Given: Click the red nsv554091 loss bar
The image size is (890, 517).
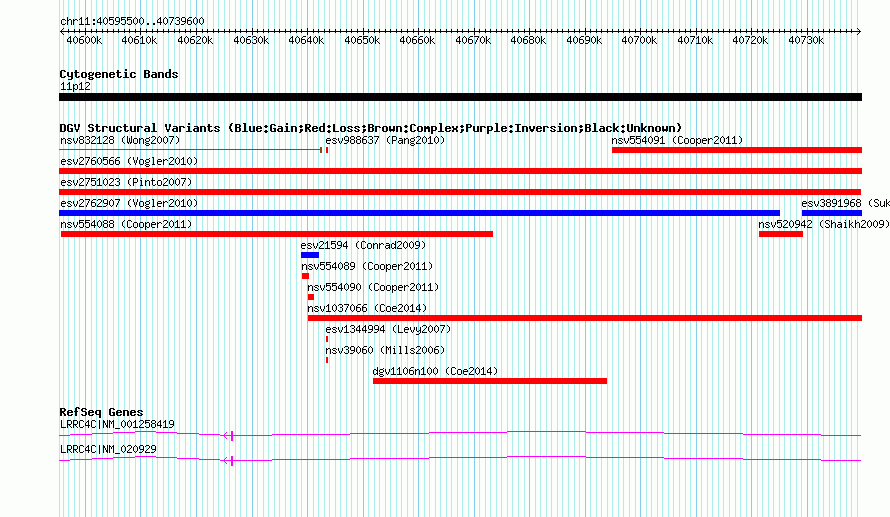Looking at the screenshot, I should pos(737,150).
